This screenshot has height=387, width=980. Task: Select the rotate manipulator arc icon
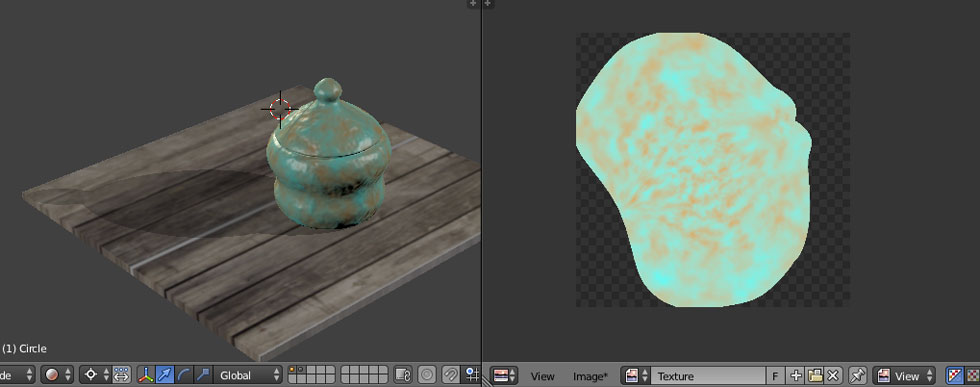pyautogui.click(x=184, y=375)
